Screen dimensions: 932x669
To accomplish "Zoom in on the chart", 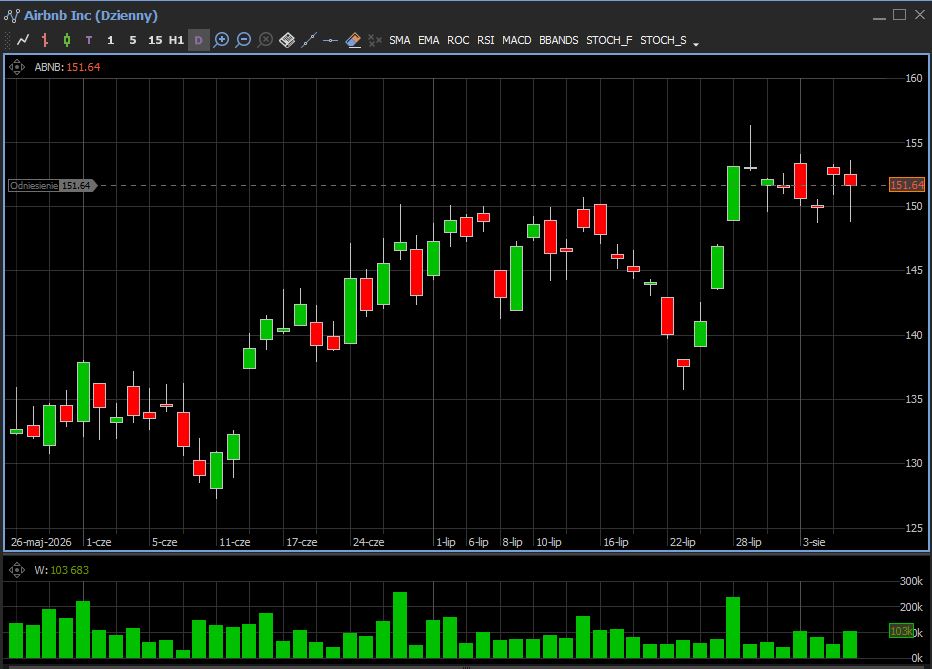I will (221, 40).
